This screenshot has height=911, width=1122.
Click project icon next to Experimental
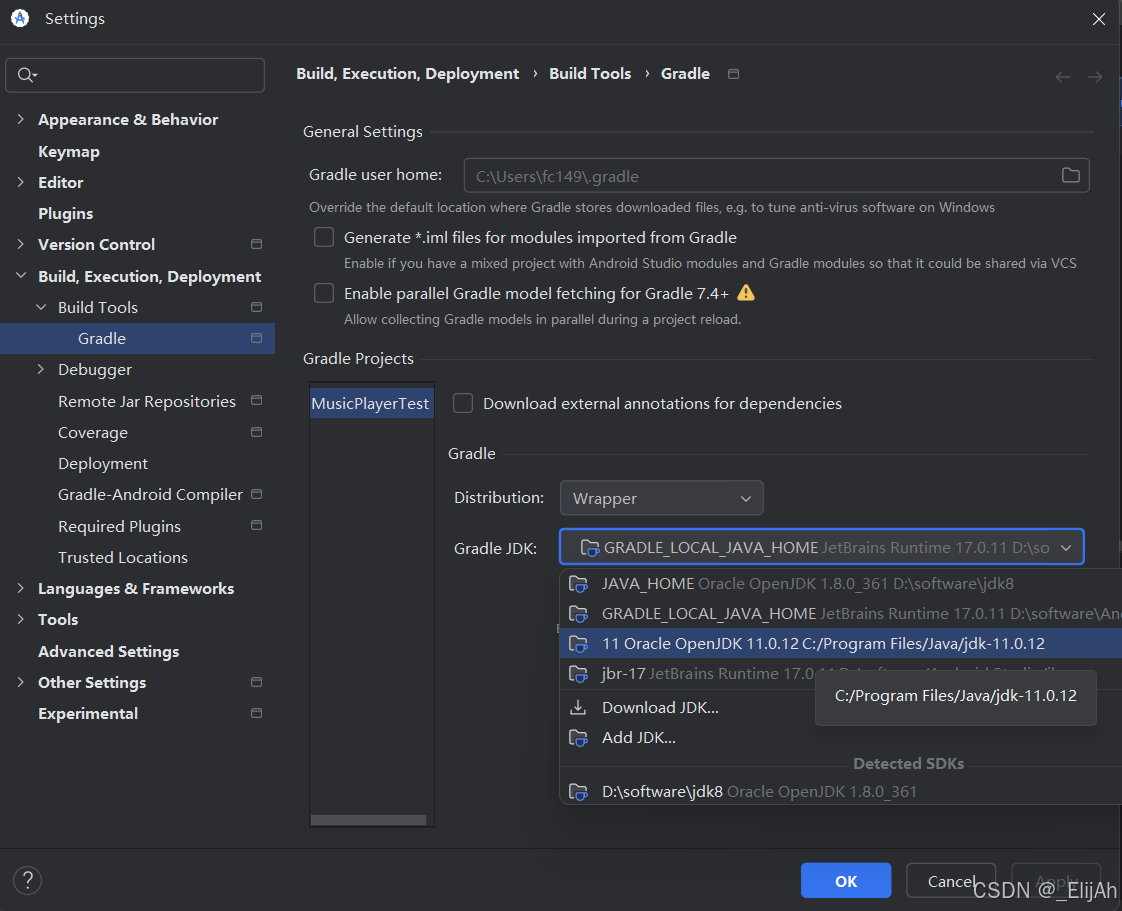tap(256, 713)
